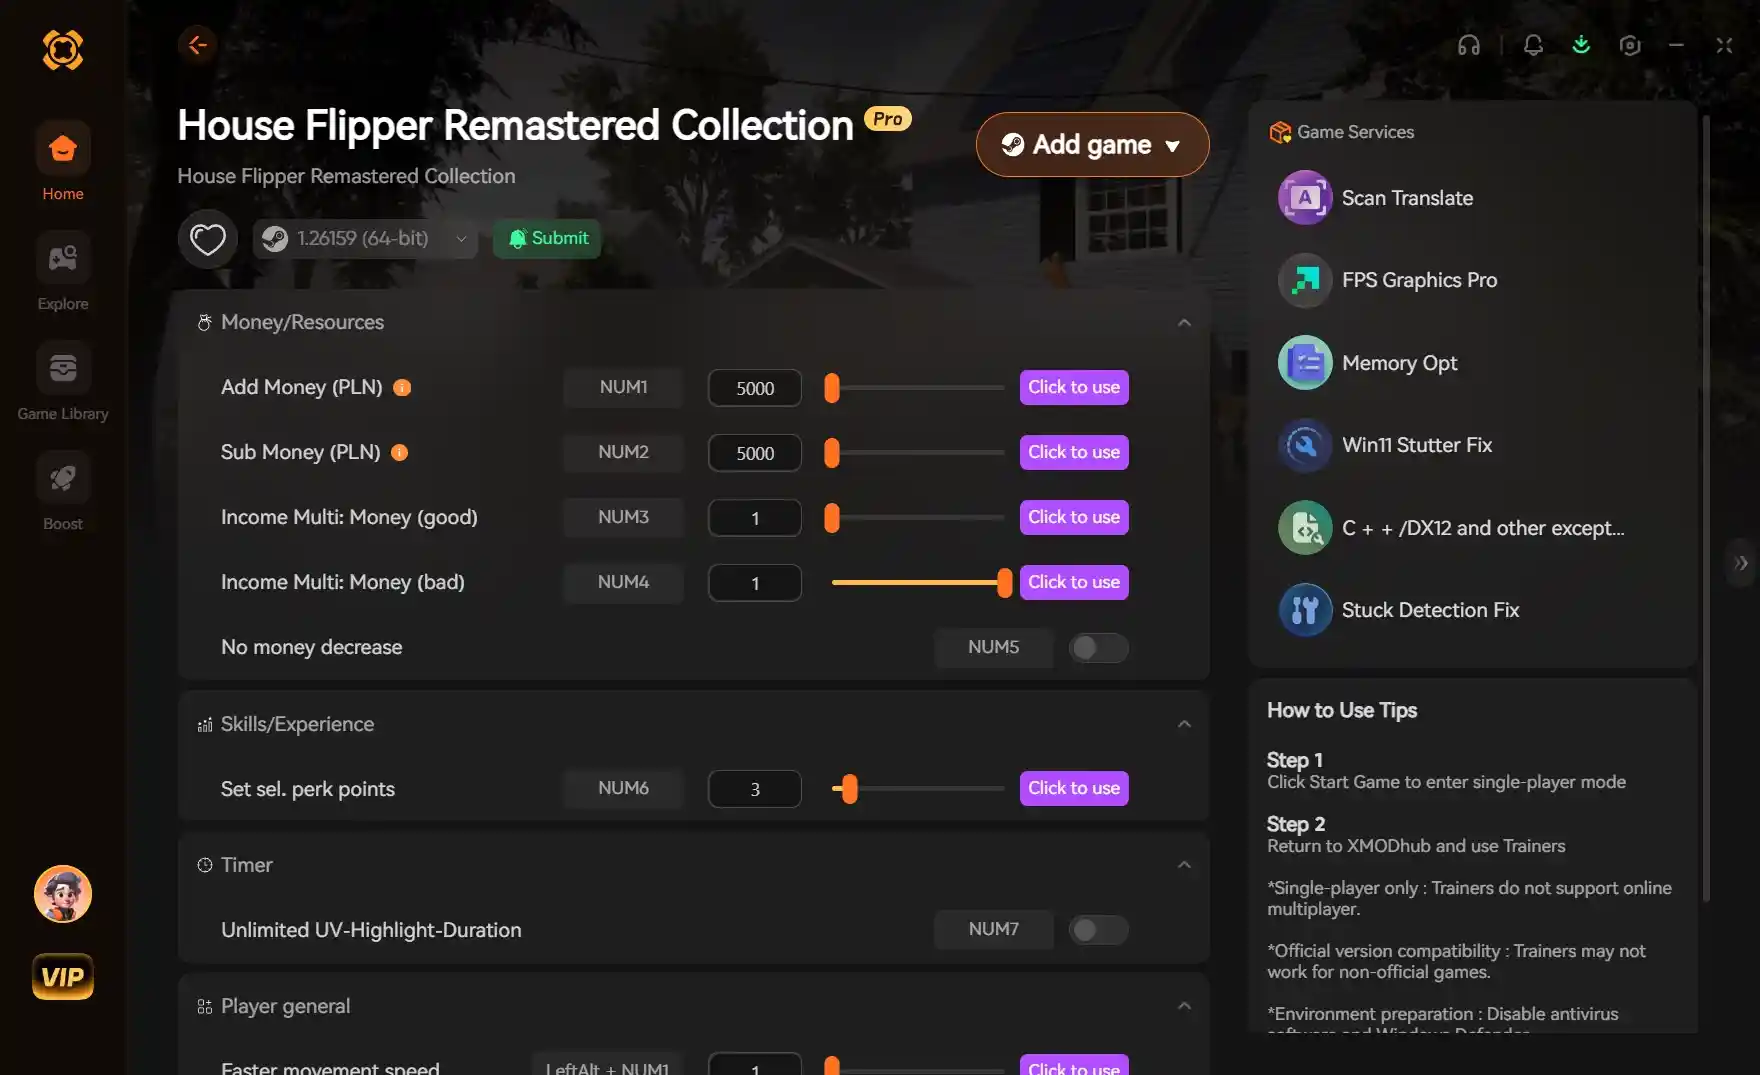Viewport: 1760px width, 1075px height.
Task: Open the game version 1.26159 dropdown
Action: [365, 238]
